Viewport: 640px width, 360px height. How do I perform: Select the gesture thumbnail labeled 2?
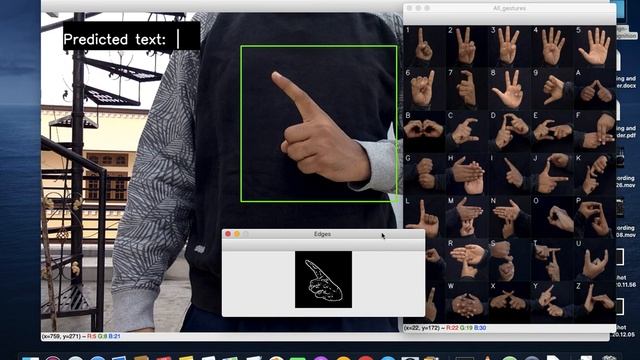click(x=467, y=47)
